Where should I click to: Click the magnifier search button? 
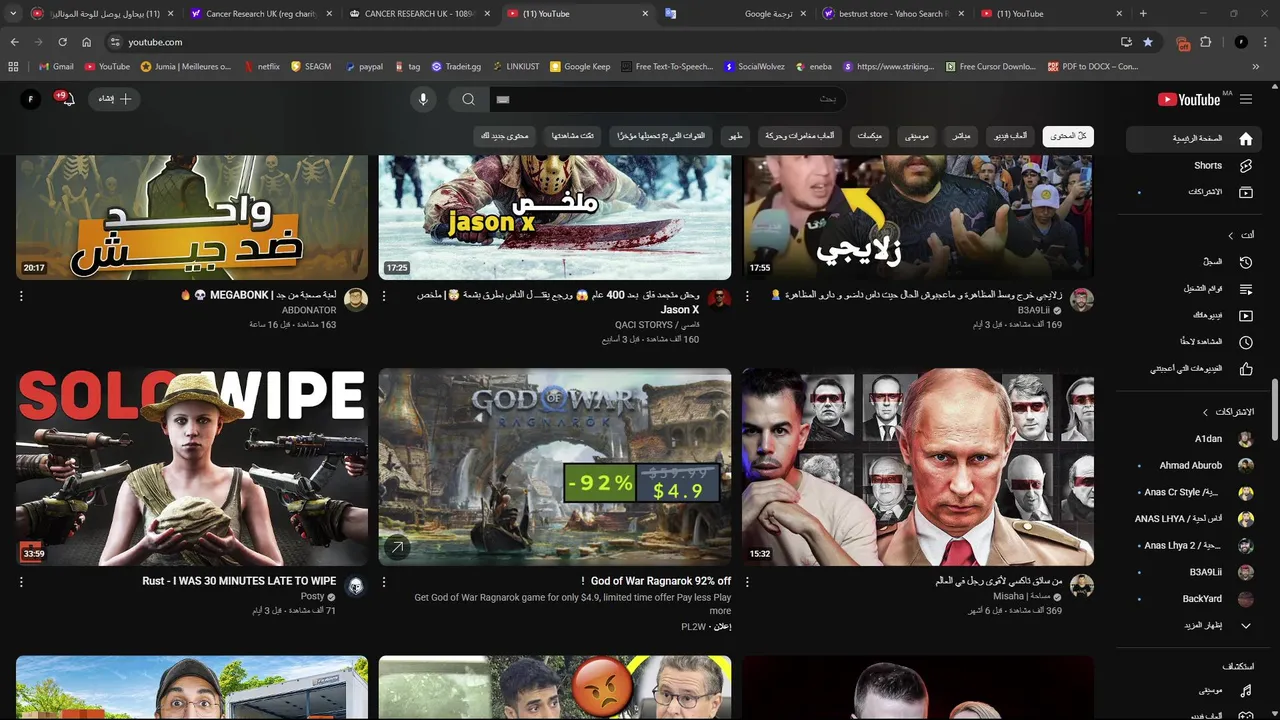468,99
